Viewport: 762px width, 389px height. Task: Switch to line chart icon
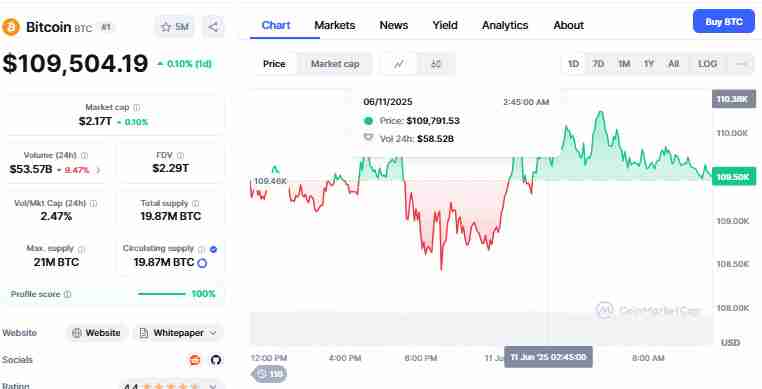click(x=399, y=64)
